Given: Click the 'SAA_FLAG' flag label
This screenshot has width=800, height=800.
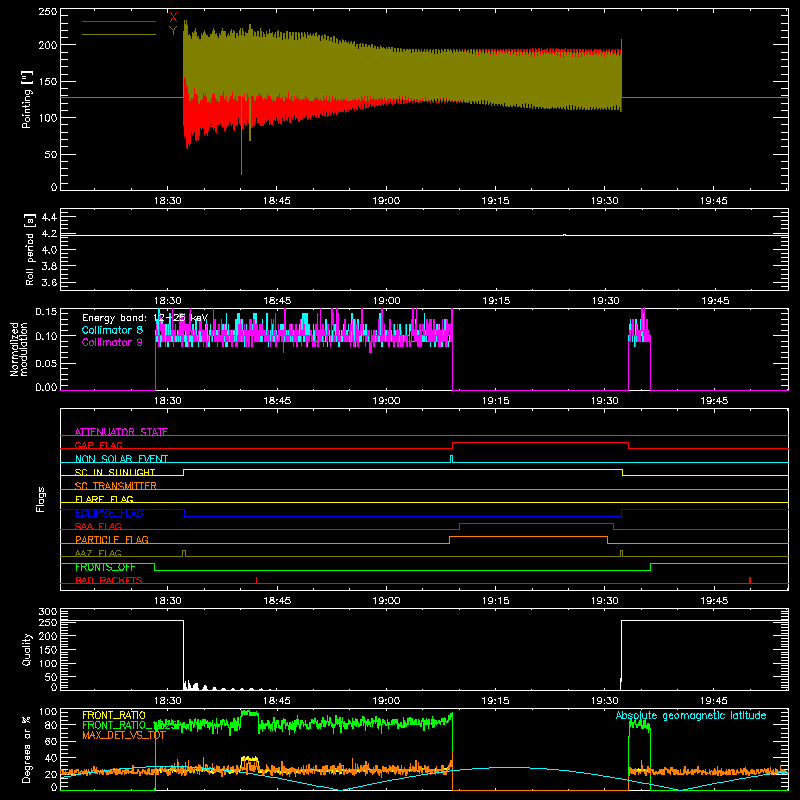Looking at the screenshot, I should point(98,527).
